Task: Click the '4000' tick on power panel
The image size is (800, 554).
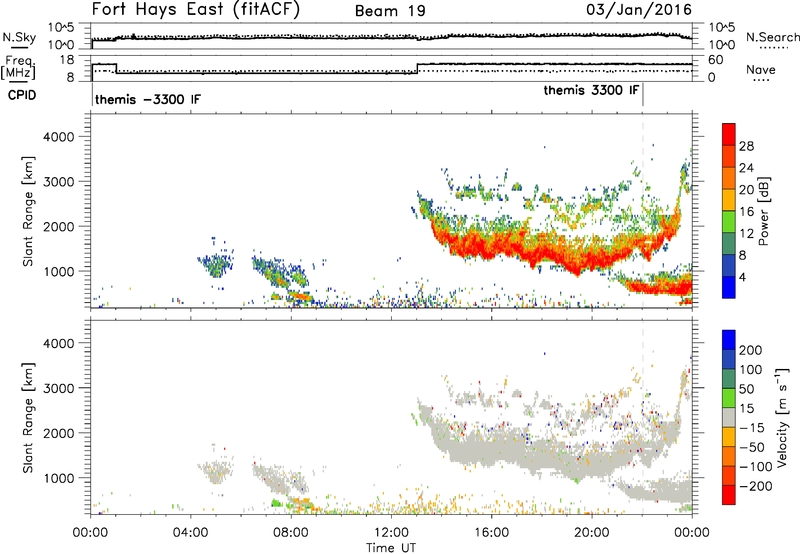Action: [59, 137]
